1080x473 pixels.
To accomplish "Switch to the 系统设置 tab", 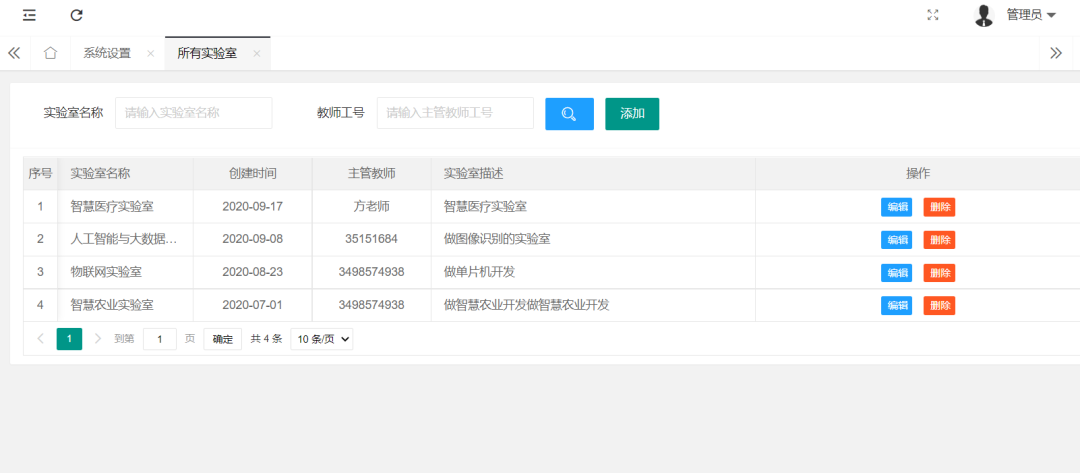I will tap(107, 53).
